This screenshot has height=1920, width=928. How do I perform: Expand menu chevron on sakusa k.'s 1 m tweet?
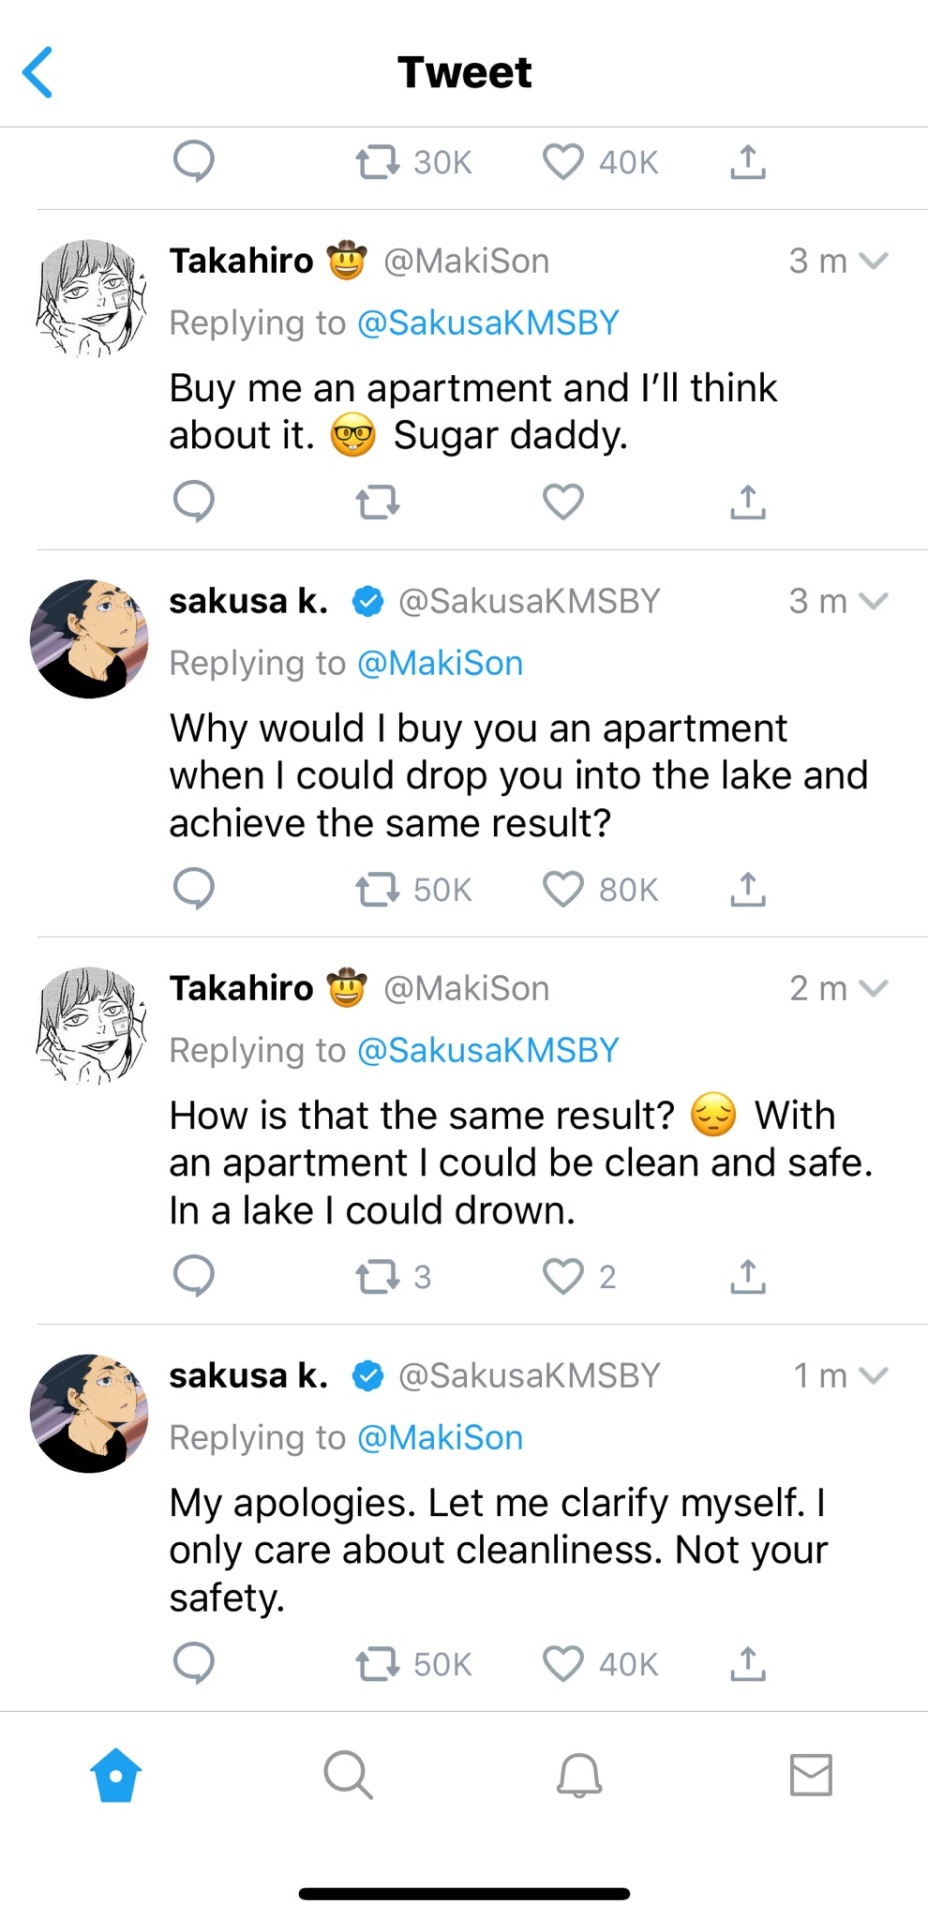[x=873, y=1376]
